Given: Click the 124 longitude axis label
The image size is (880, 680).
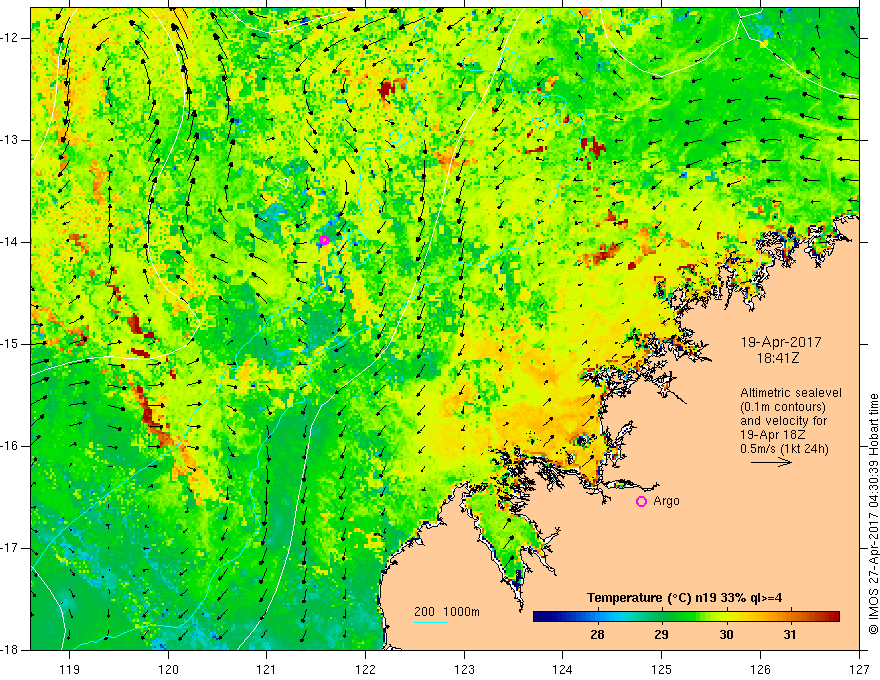Looking at the screenshot, I should click(x=562, y=669).
